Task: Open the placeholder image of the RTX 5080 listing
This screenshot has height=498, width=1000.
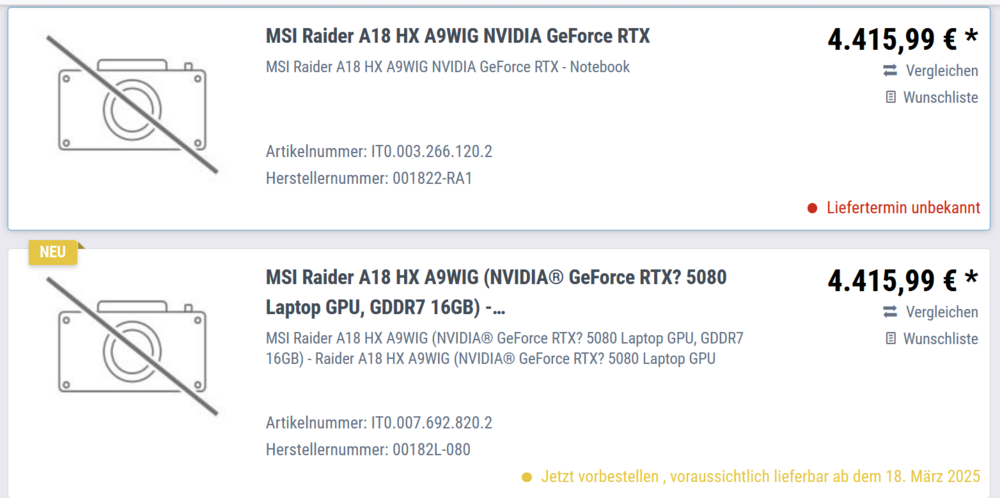Action: click(132, 344)
